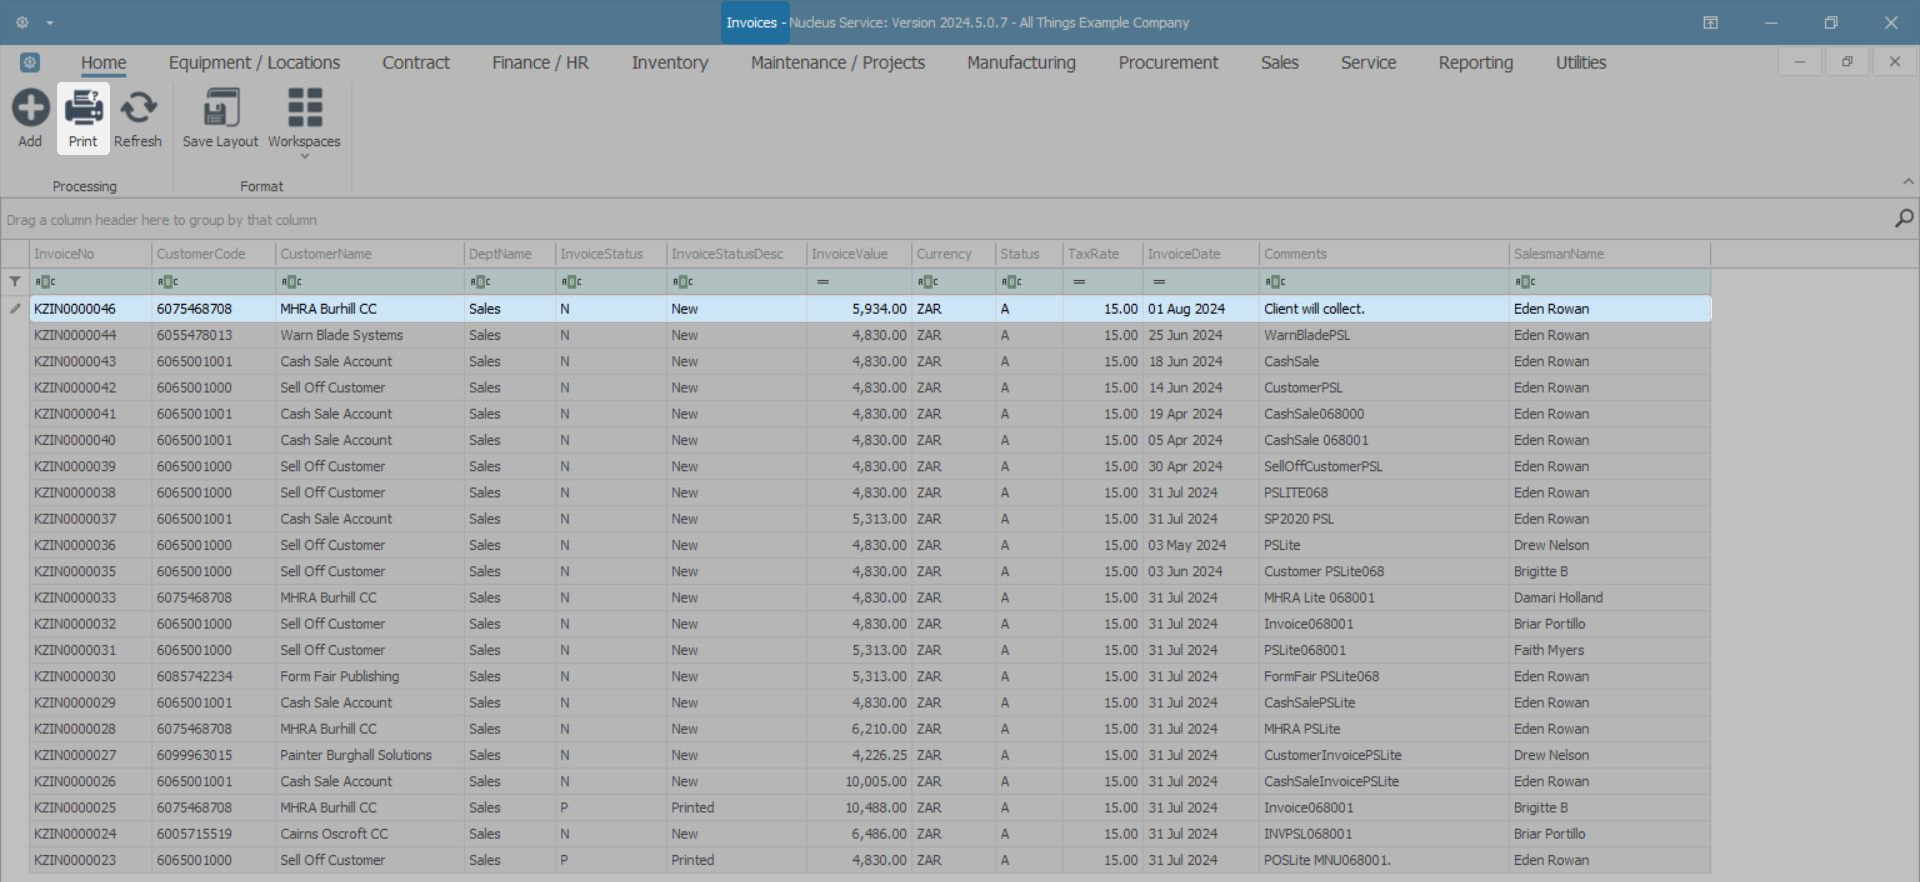Open the Workspaces dropdown

pos(304,123)
